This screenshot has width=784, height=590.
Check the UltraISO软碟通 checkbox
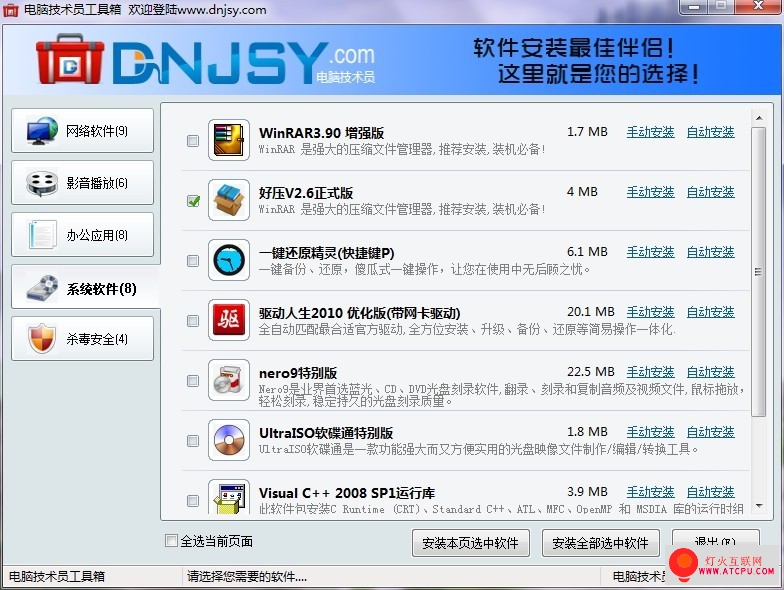[x=192, y=441]
